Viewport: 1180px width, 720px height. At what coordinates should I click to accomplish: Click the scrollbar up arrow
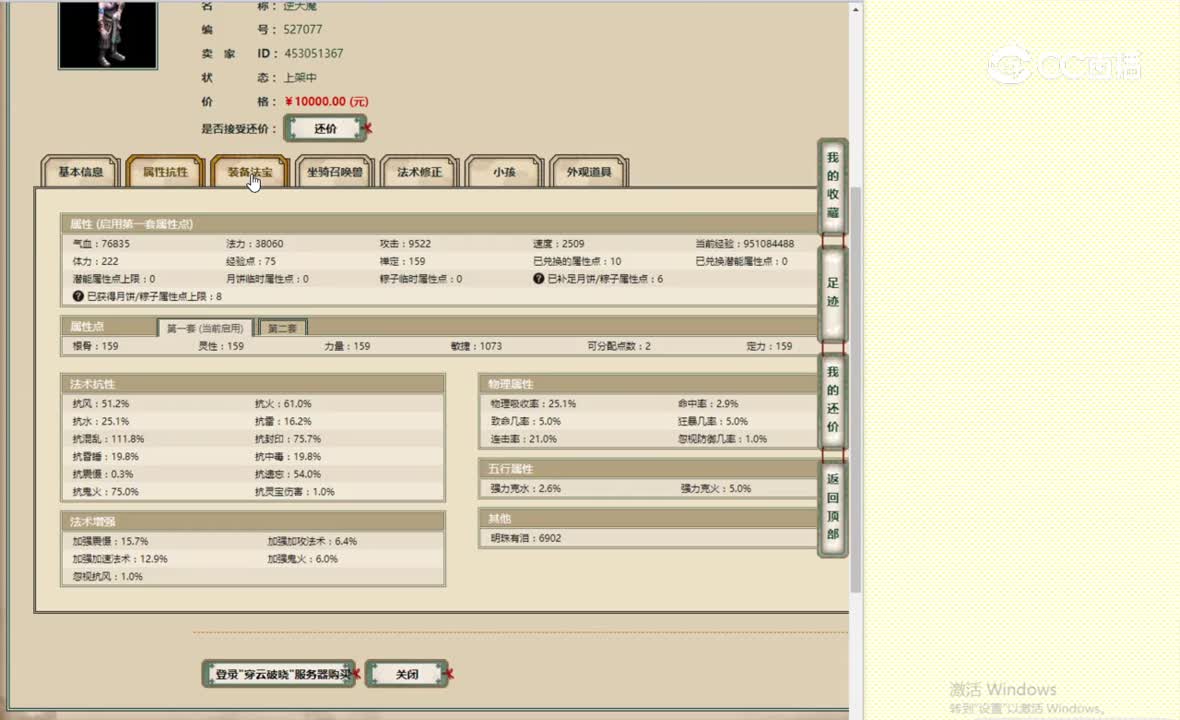tap(855, 9)
